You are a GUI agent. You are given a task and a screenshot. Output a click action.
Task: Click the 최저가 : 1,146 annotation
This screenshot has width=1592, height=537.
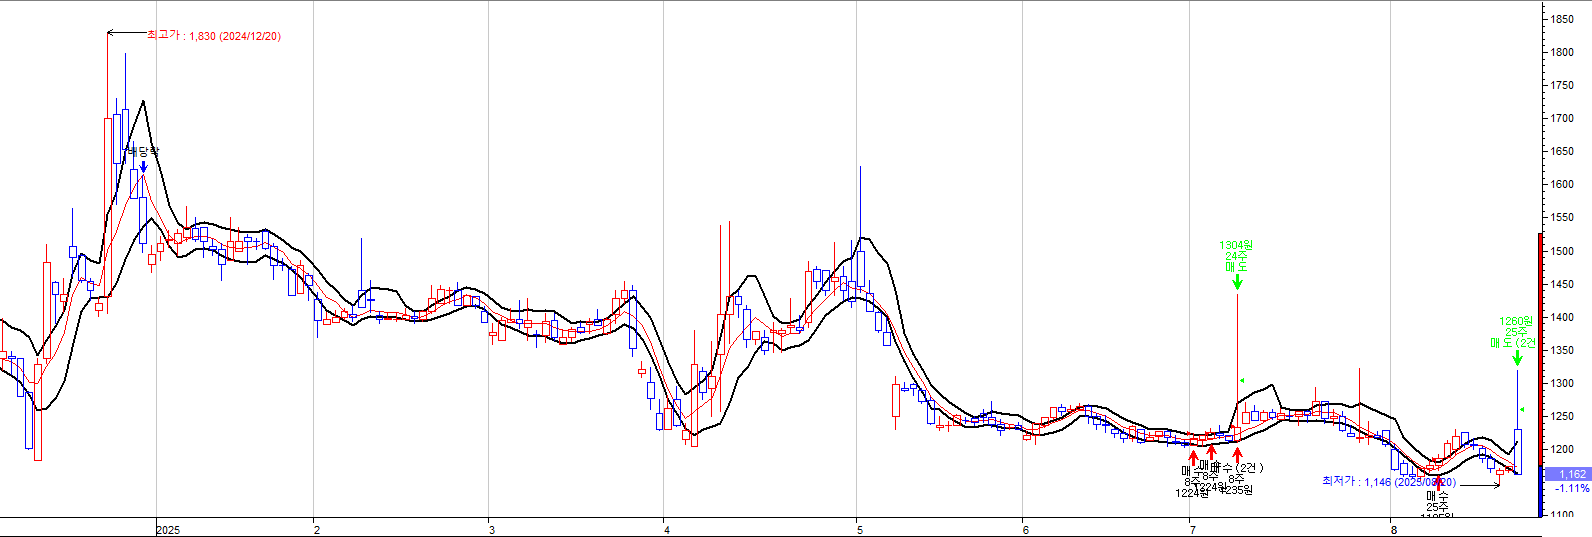click(1389, 482)
